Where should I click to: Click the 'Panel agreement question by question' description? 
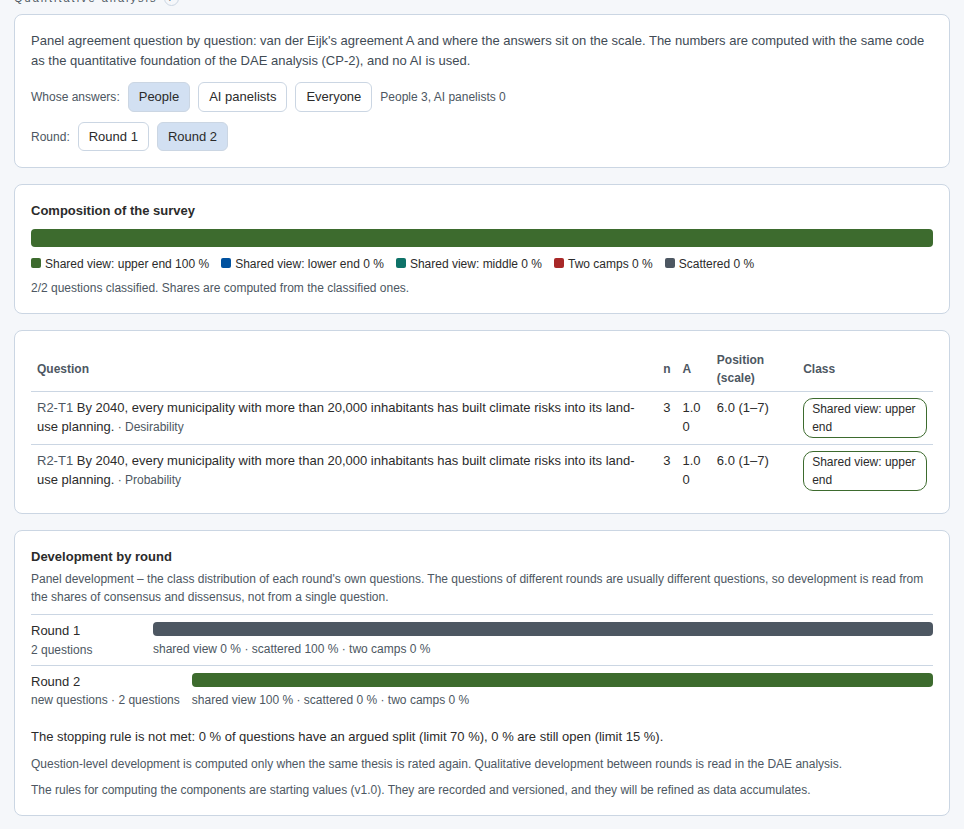coord(478,50)
